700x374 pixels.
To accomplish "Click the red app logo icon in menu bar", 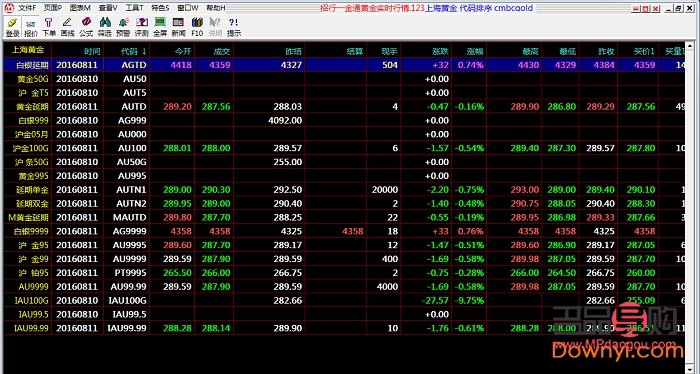I will [9, 8].
